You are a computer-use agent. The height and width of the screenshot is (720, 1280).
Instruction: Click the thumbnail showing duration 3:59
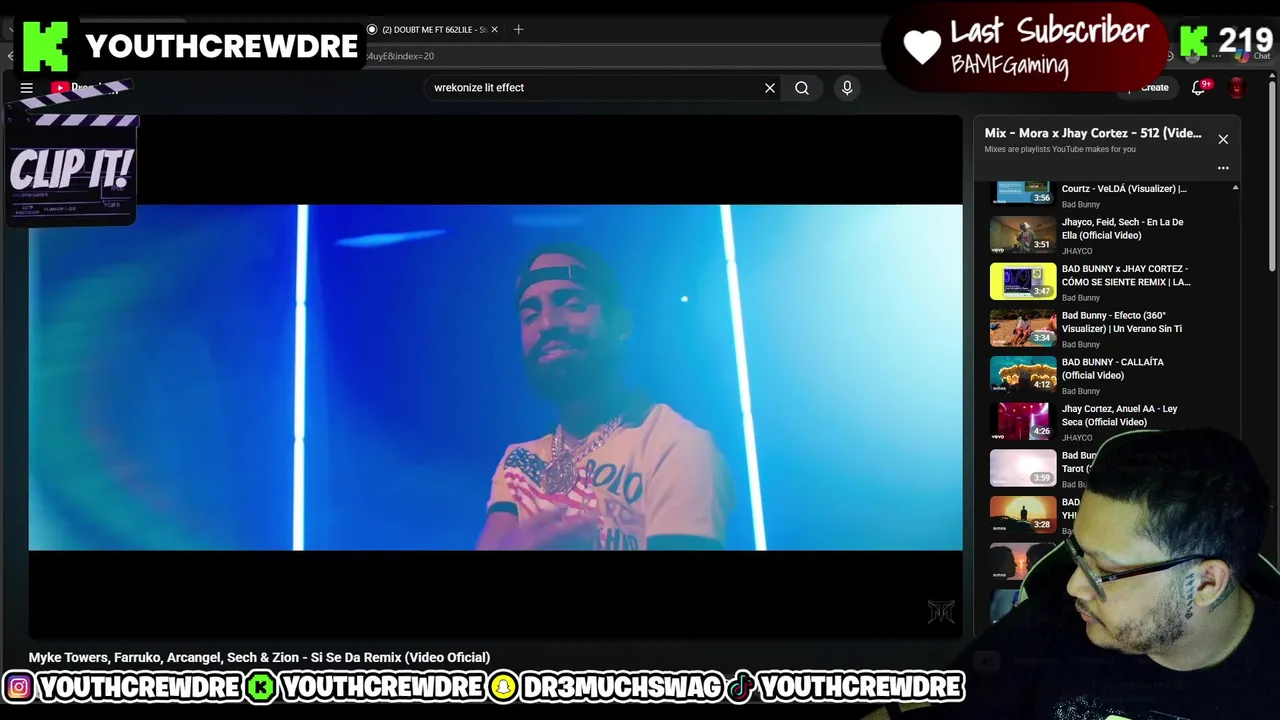coord(1023,468)
